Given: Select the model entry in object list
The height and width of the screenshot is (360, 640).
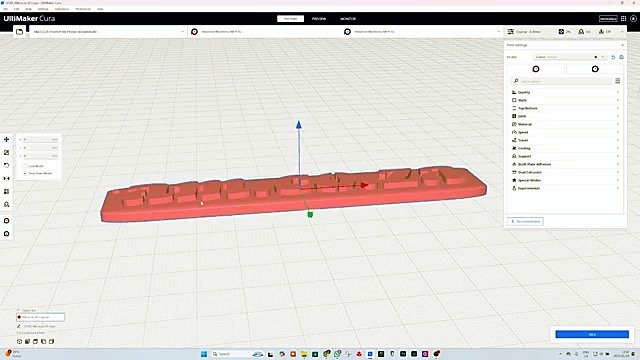Looking at the screenshot, I should [40, 317].
